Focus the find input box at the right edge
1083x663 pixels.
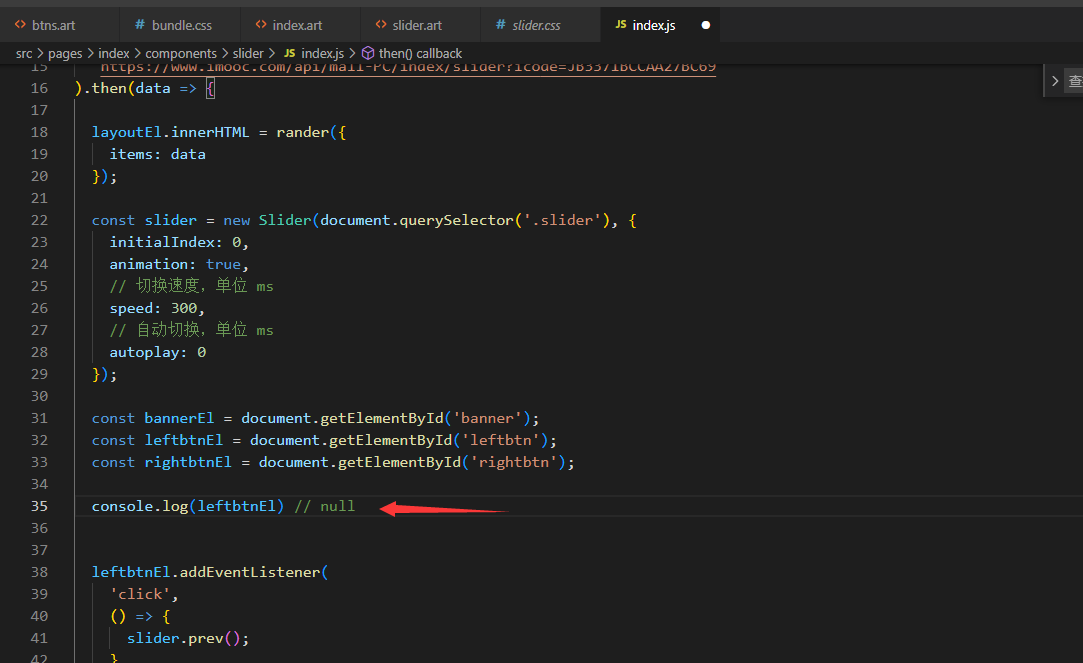pos(1074,81)
